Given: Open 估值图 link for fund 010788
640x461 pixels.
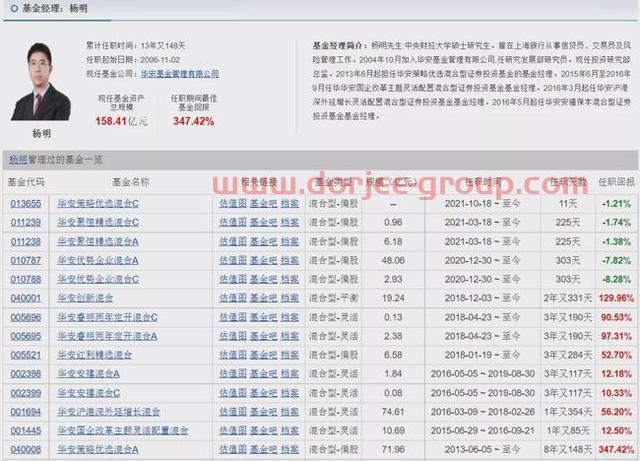Looking at the screenshot, I should click(233, 279).
